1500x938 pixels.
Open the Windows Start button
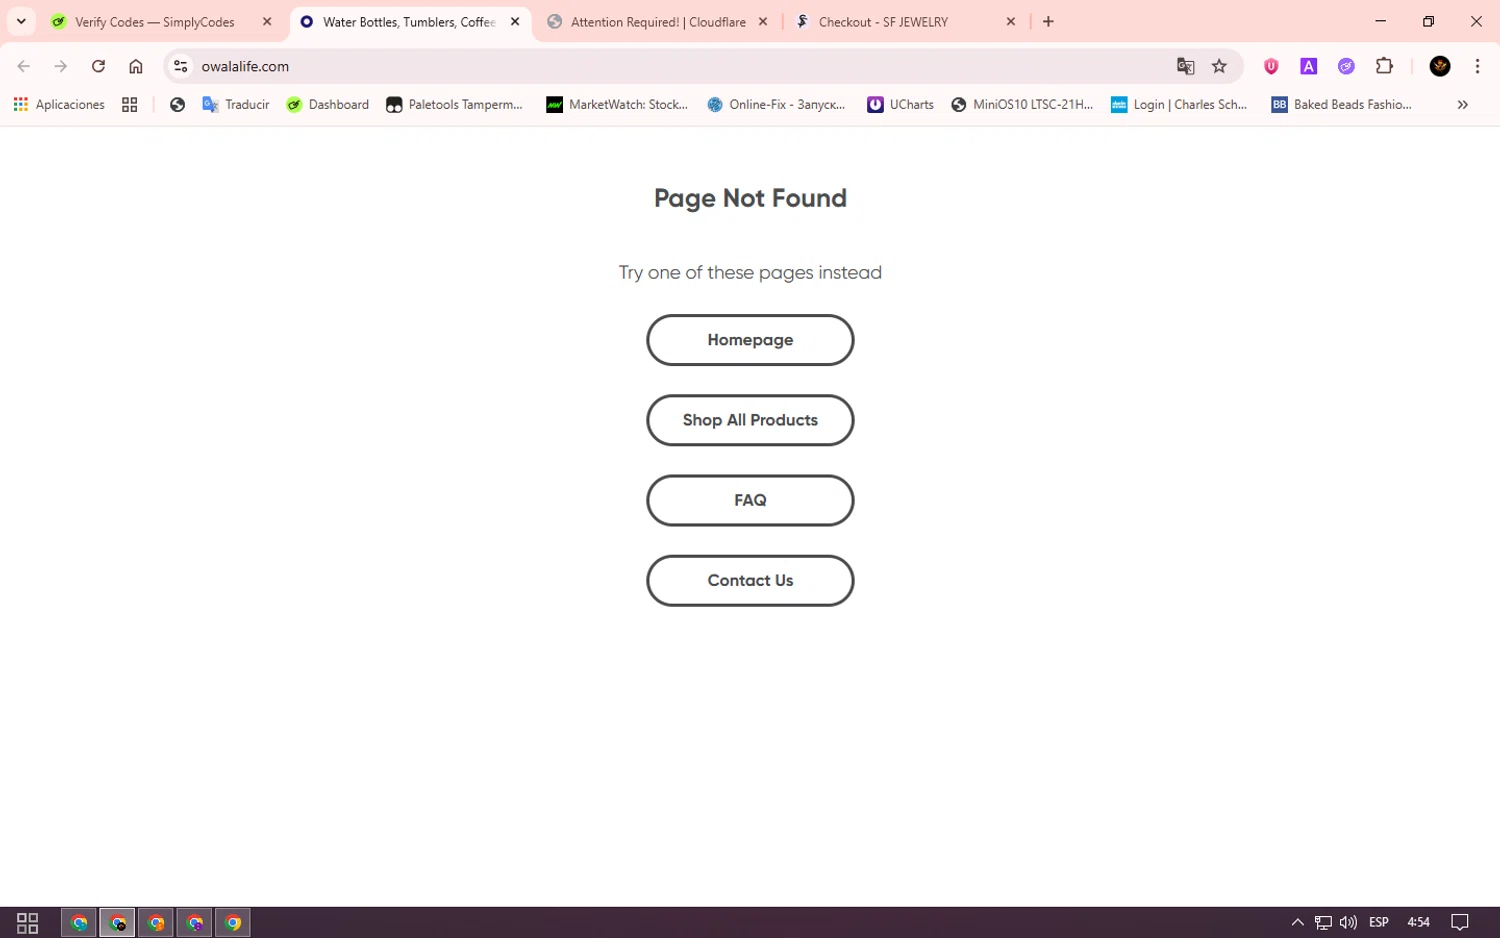[27, 922]
